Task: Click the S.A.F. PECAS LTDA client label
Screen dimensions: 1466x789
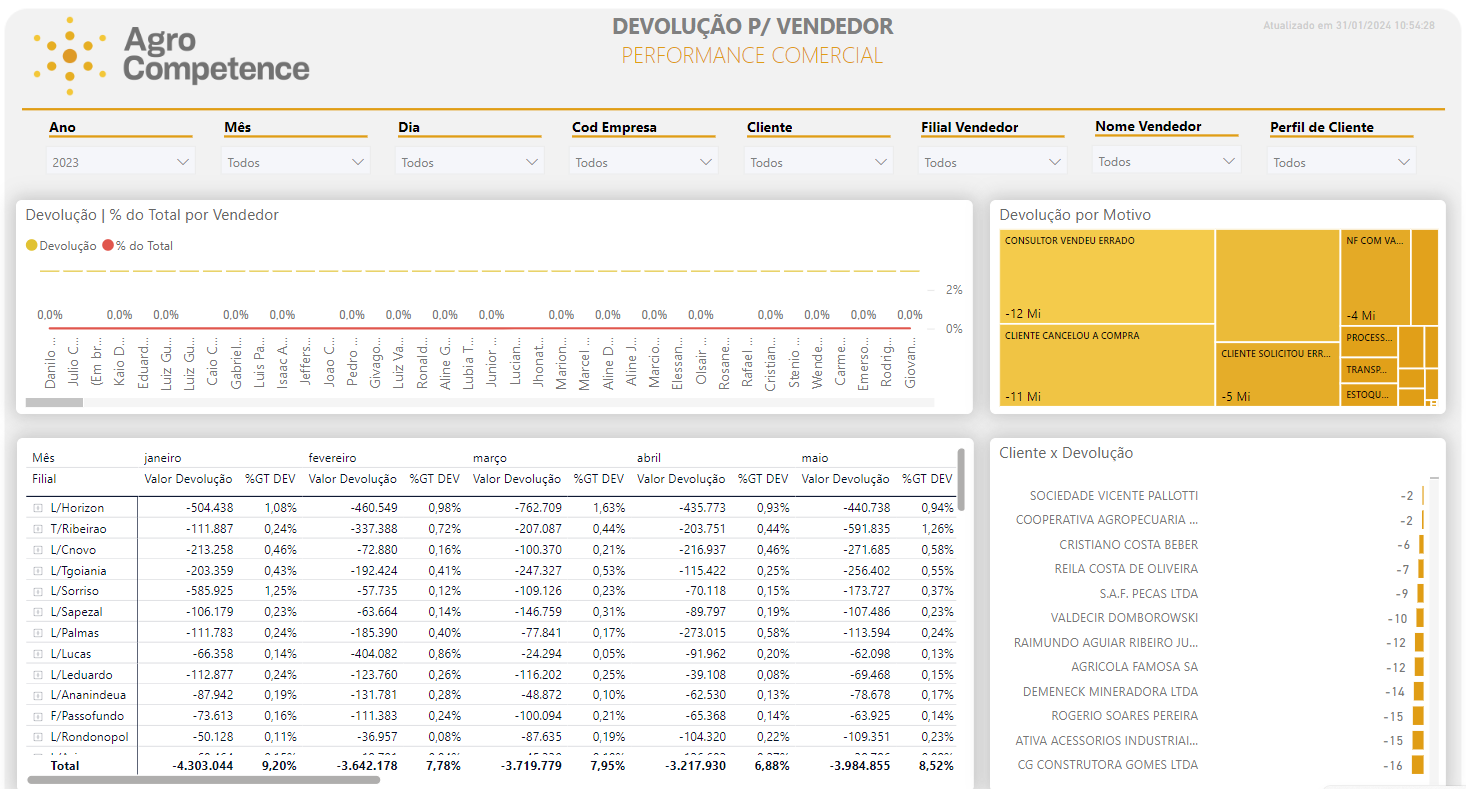Action: pos(1149,594)
